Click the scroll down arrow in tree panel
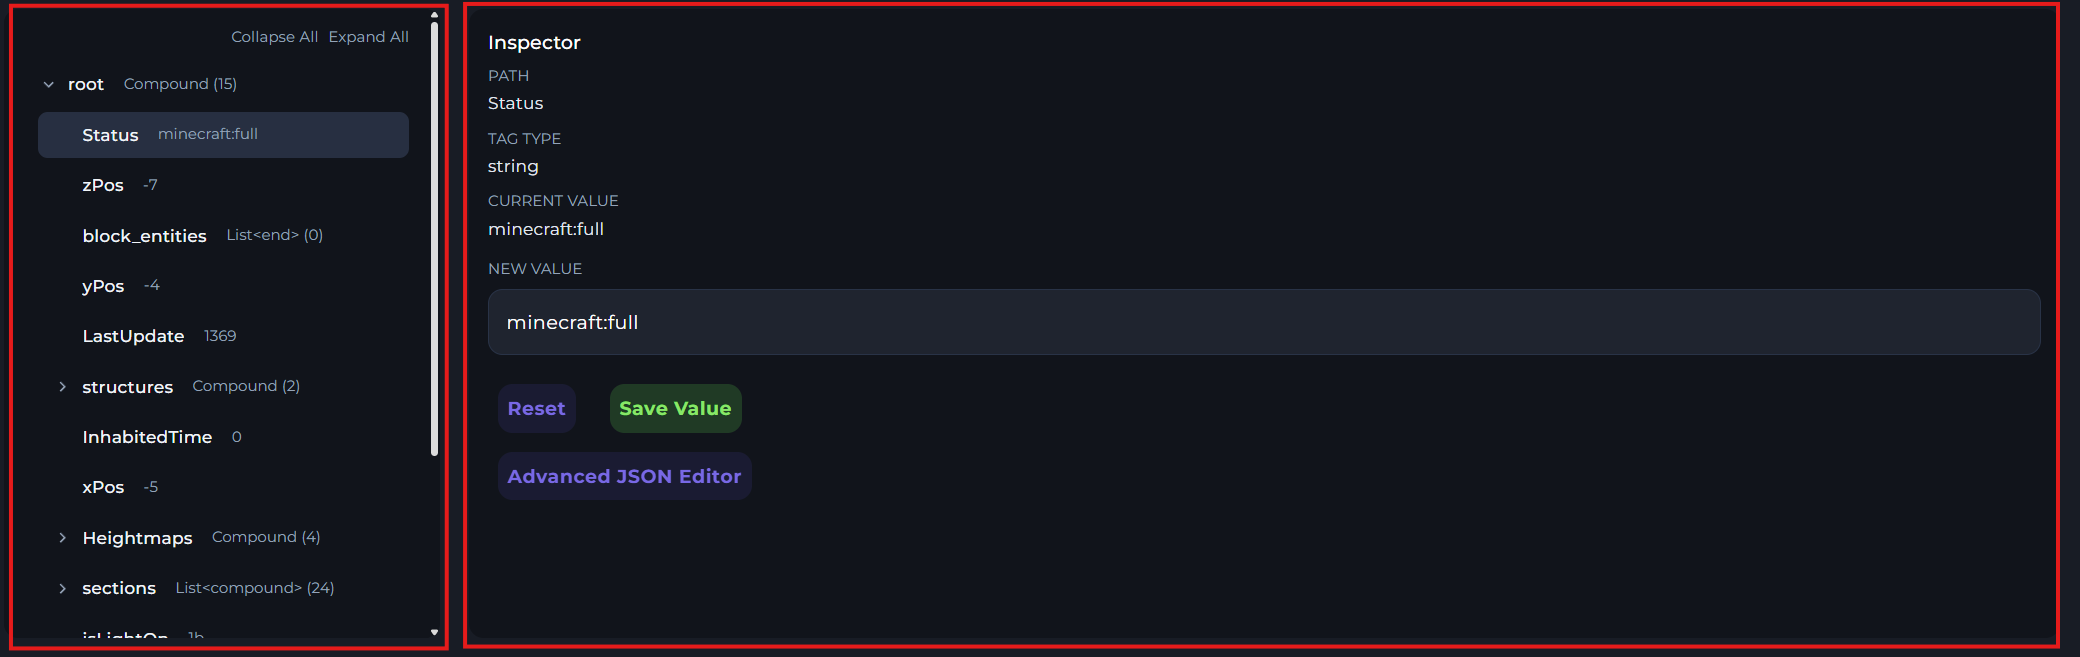Screen dimensions: 2080x657 434,632
